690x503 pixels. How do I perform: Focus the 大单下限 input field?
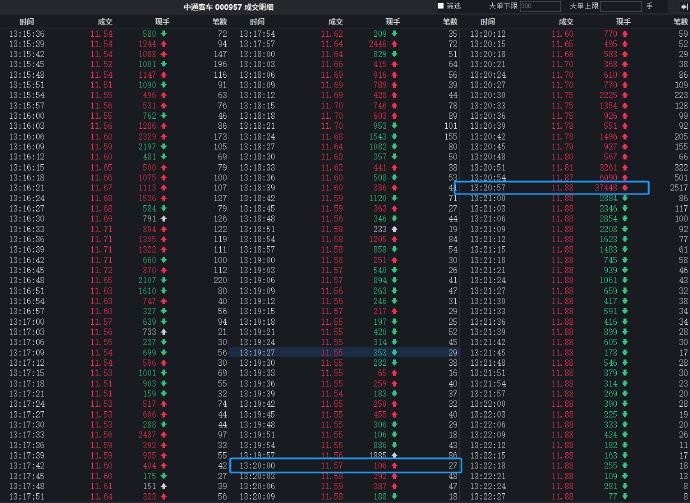(x=540, y=6)
